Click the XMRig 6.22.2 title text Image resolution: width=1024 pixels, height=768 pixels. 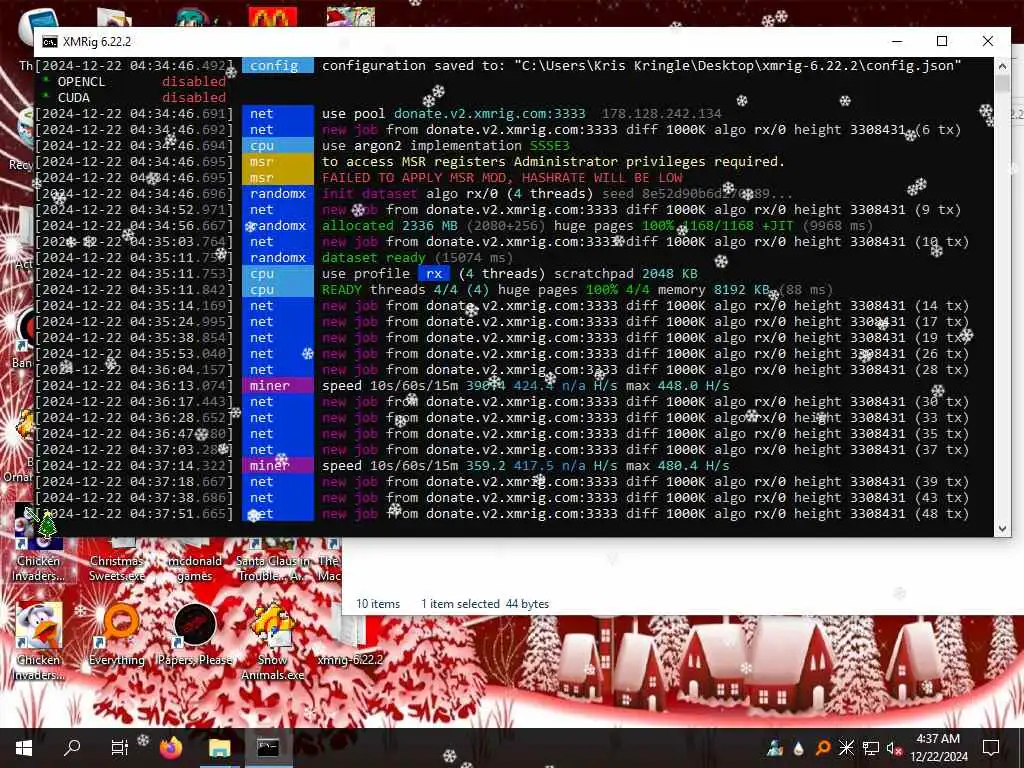97,42
